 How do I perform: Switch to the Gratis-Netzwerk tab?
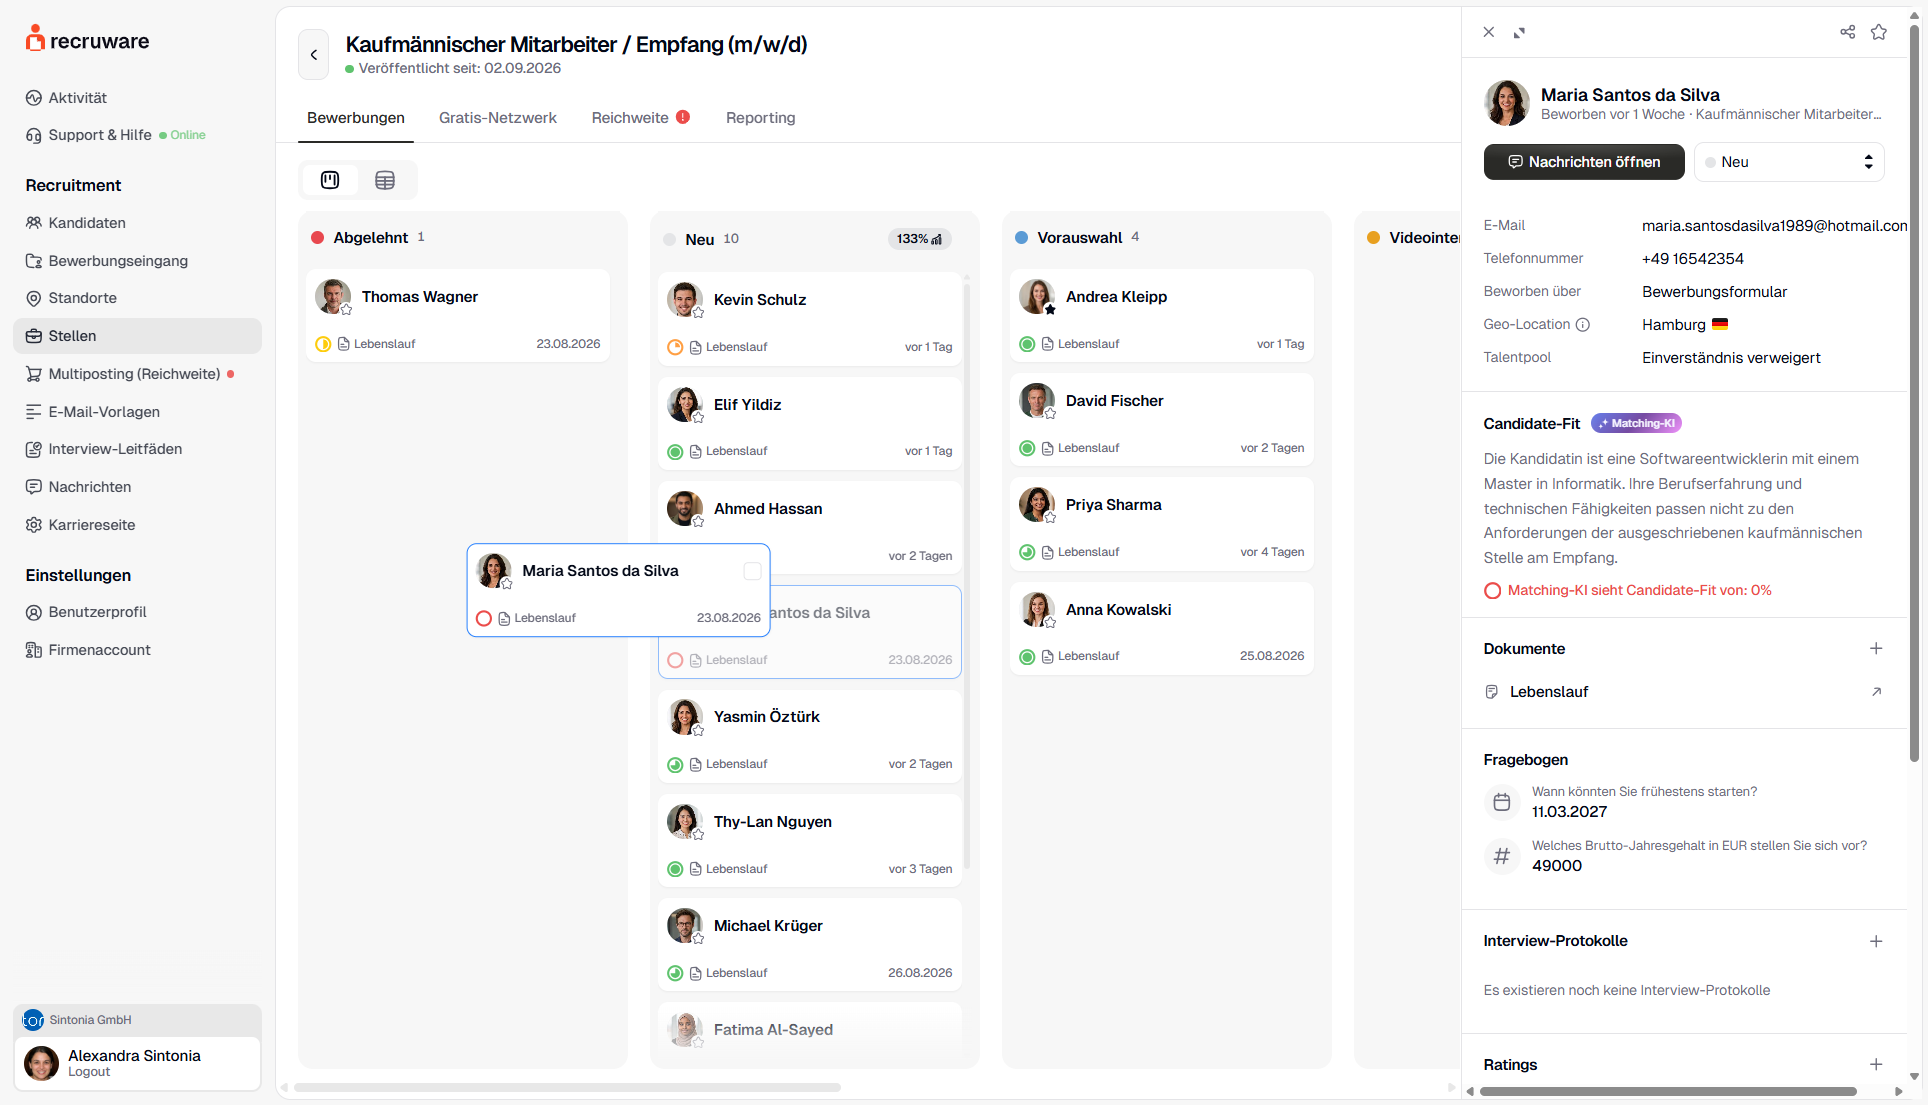click(x=498, y=118)
